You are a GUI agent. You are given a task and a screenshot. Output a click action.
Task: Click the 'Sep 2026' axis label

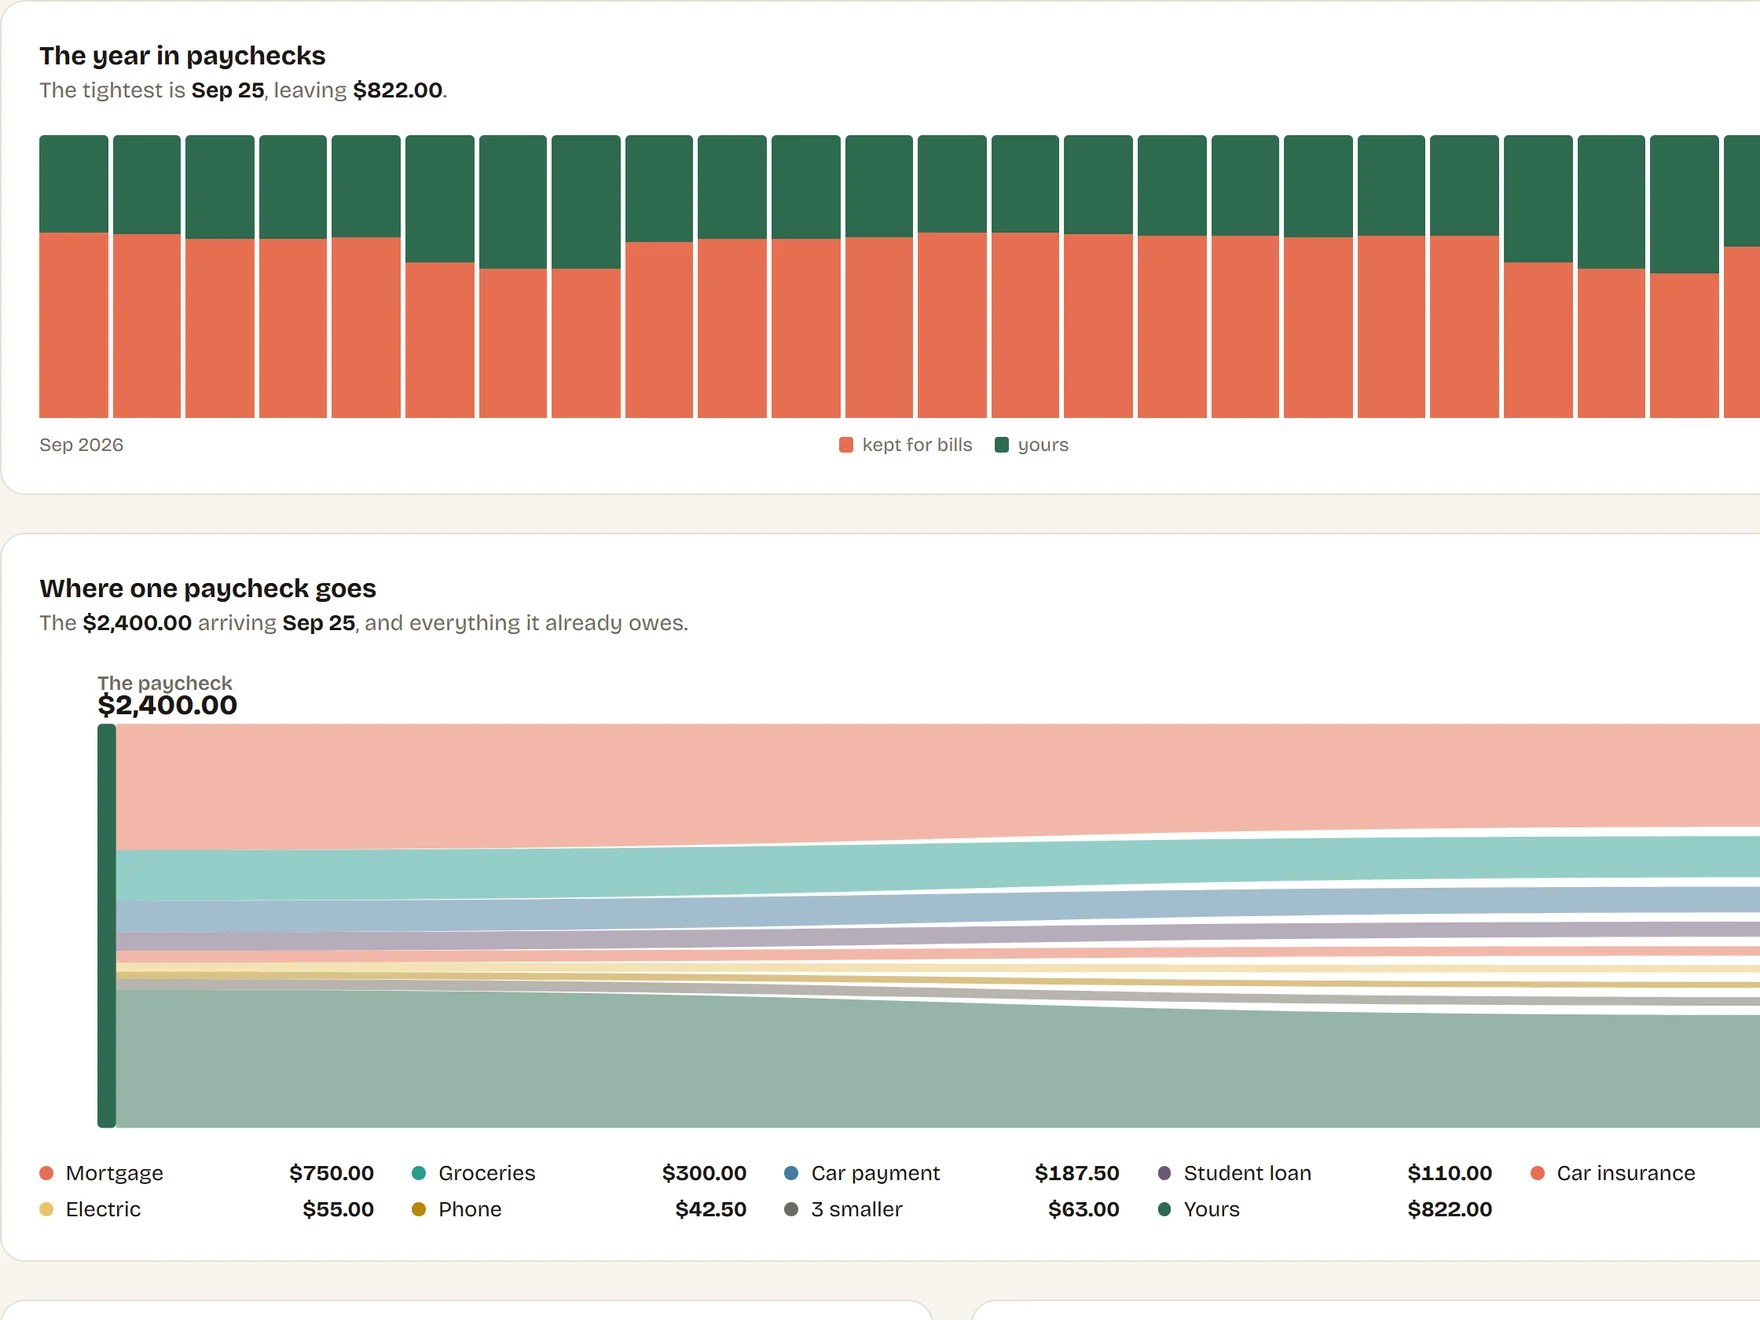[x=81, y=445]
